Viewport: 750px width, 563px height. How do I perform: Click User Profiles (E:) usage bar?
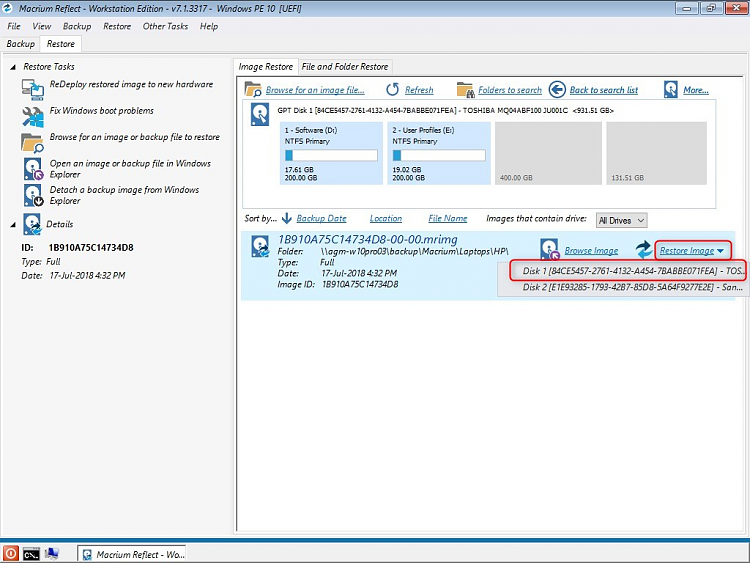tap(439, 155)
